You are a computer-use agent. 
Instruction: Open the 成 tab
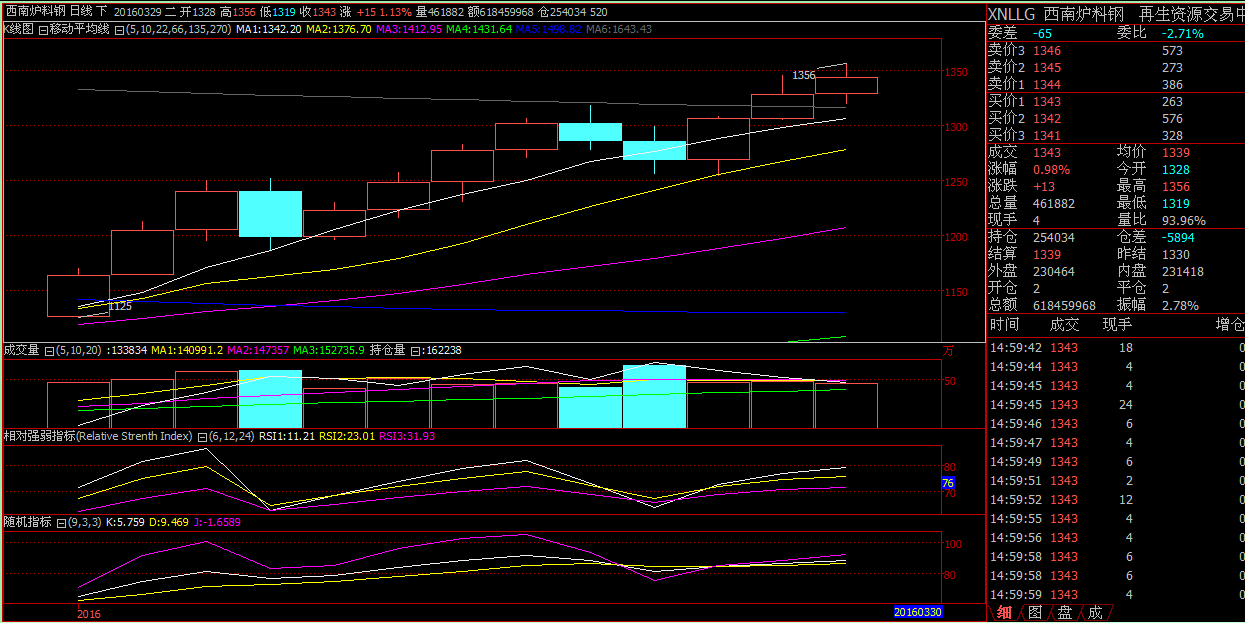pyautogui.click(x=1095, y=612)
